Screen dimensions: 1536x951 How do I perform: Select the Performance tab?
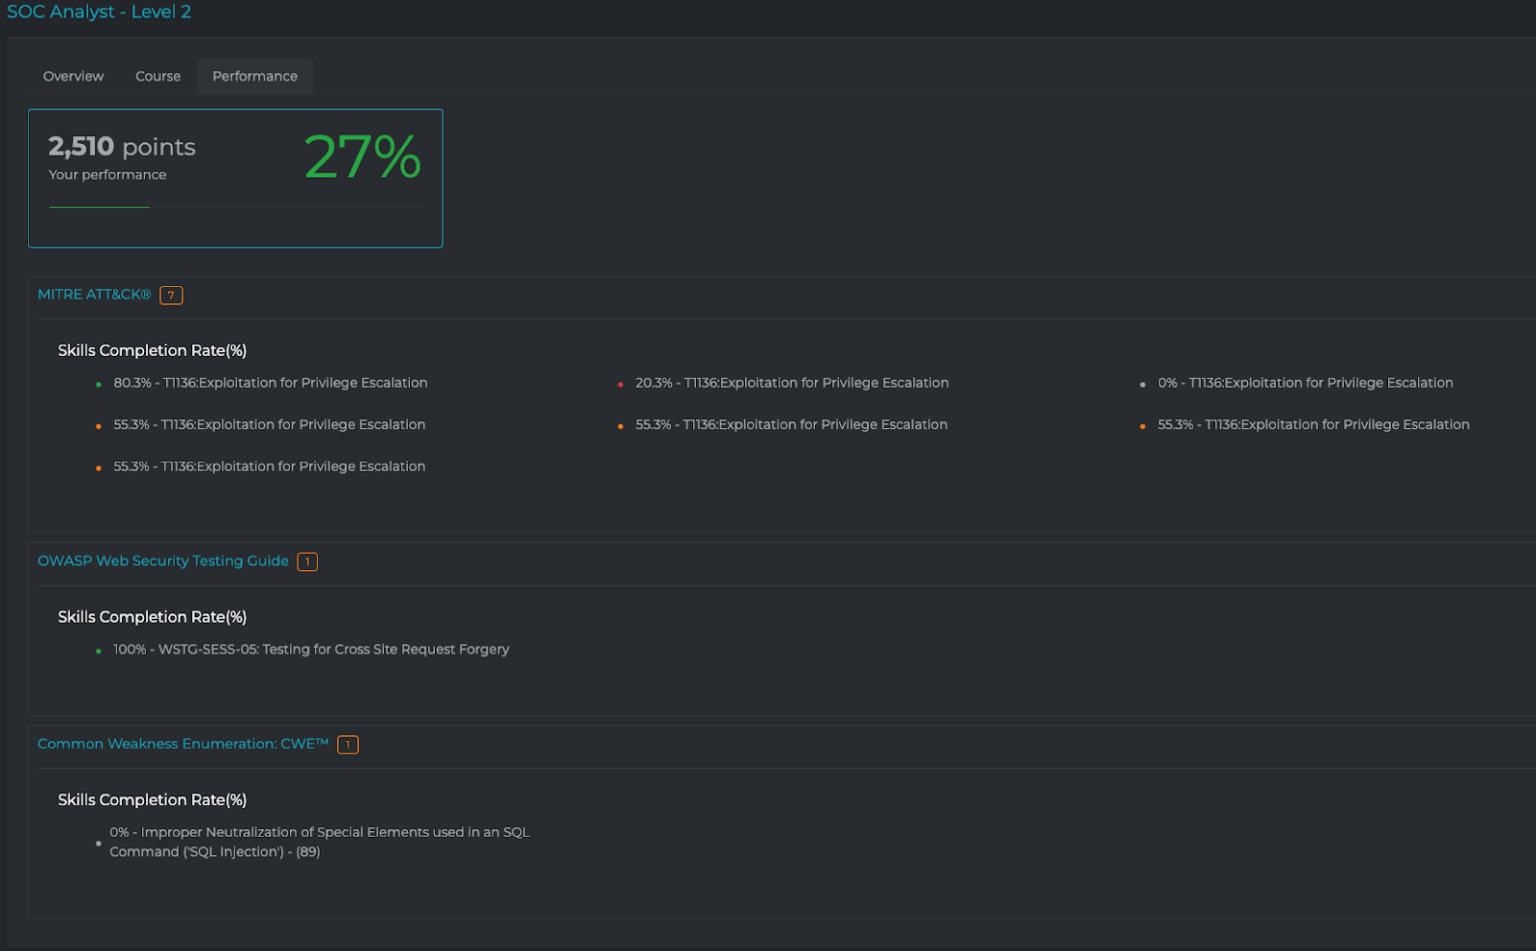coord(254,76)
